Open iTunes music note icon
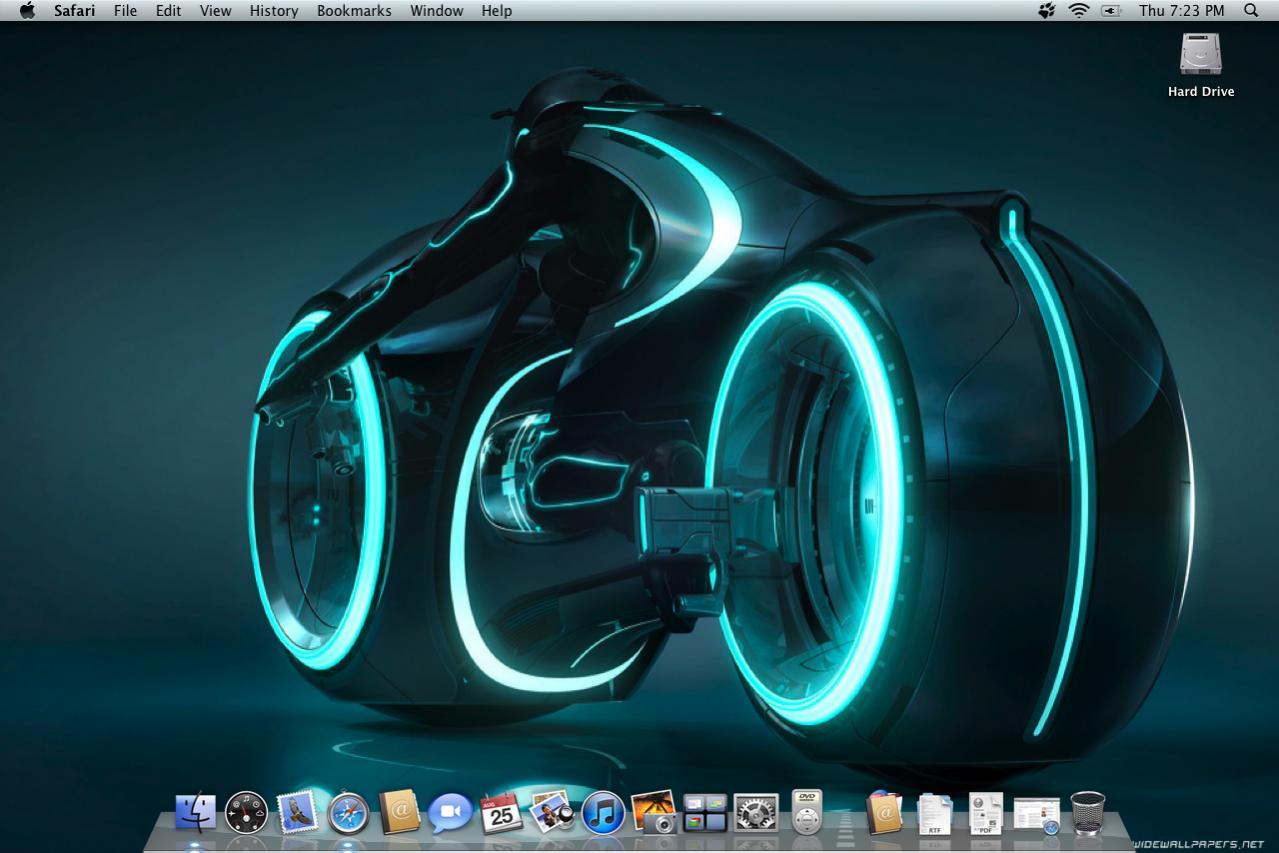Viewport: 1279px width, 853px height. coord(603,813)
